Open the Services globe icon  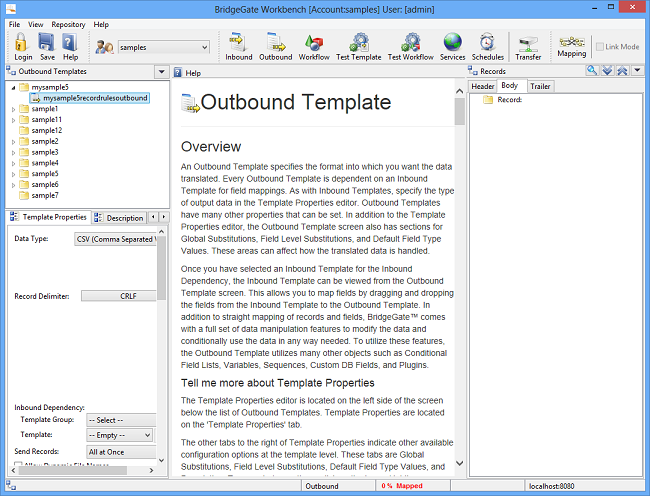click(452, 42)
